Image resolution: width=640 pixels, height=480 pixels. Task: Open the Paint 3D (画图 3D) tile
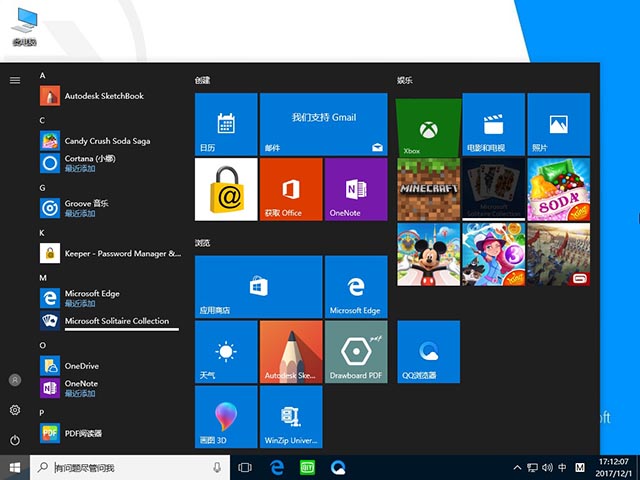tap(226, 417)
